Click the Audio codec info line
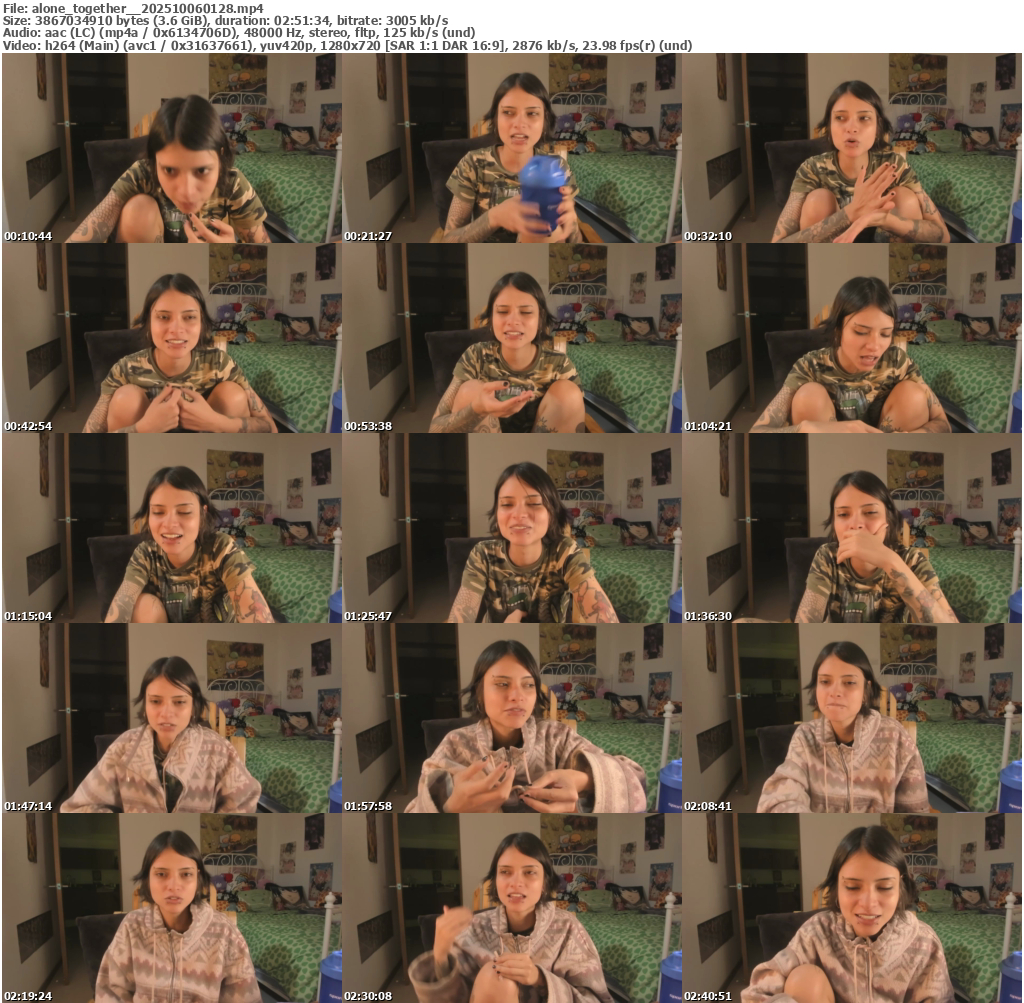The height and width of the screenshot is (1003, 1024). pyautogui.click(x=239, y=33)
